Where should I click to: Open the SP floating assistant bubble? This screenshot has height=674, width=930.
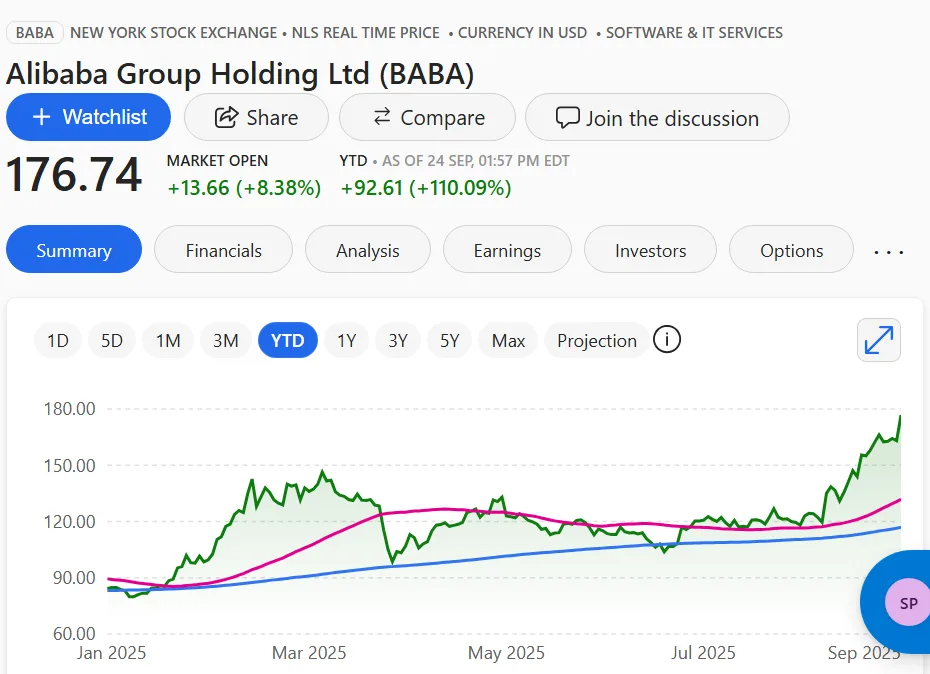click(905, 603)
